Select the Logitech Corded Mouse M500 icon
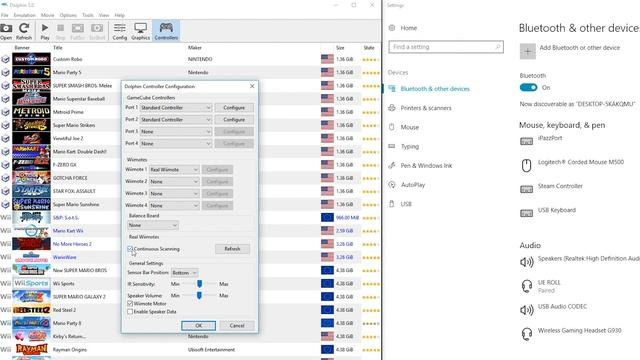This screenshot has height=360, width=640. click(527, 165)
